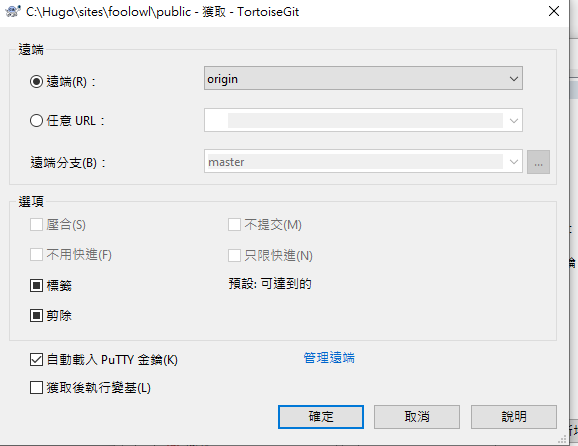Select the 遠端(R) radio button
This screenshot has height=446, width=578.
[x=36, y=81]
